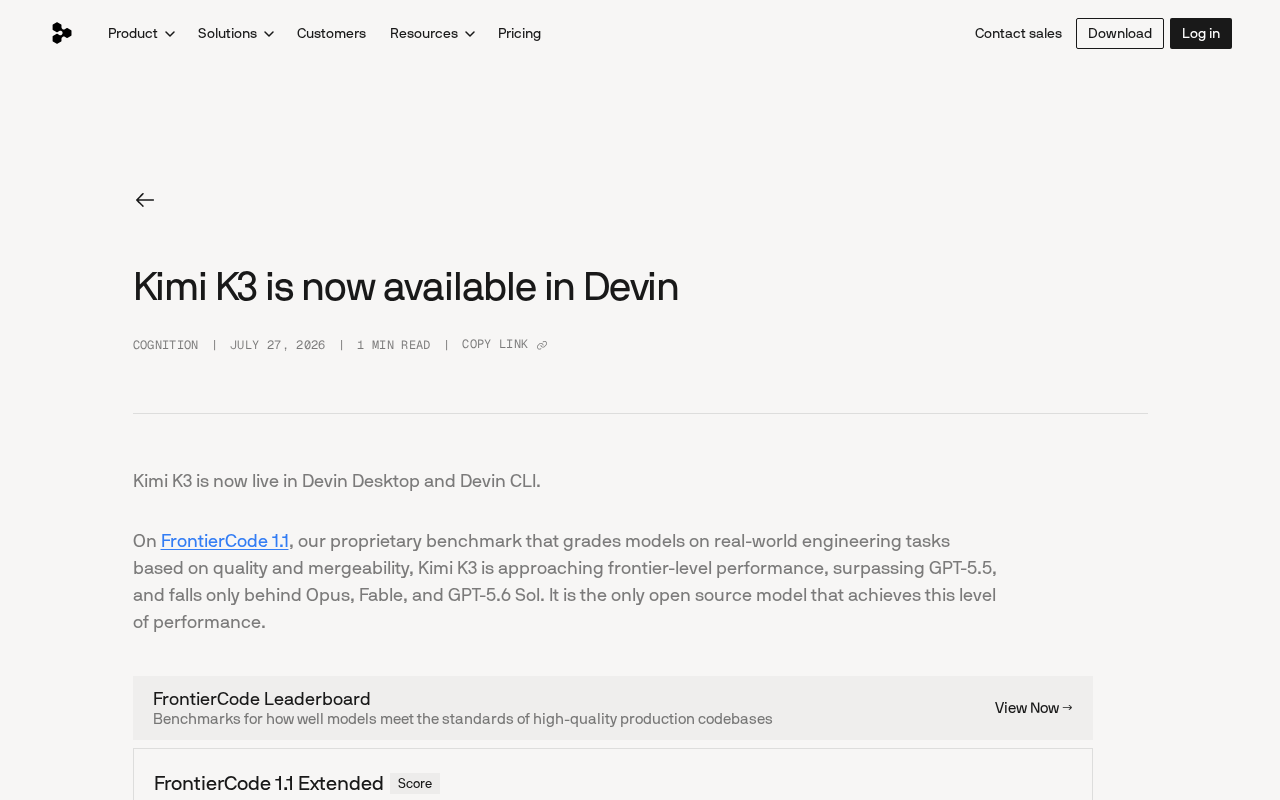Click the leaderboard banner subtitle about benchmarks
This screenshot has width=1280, height=800.
[x=463, y=719]
